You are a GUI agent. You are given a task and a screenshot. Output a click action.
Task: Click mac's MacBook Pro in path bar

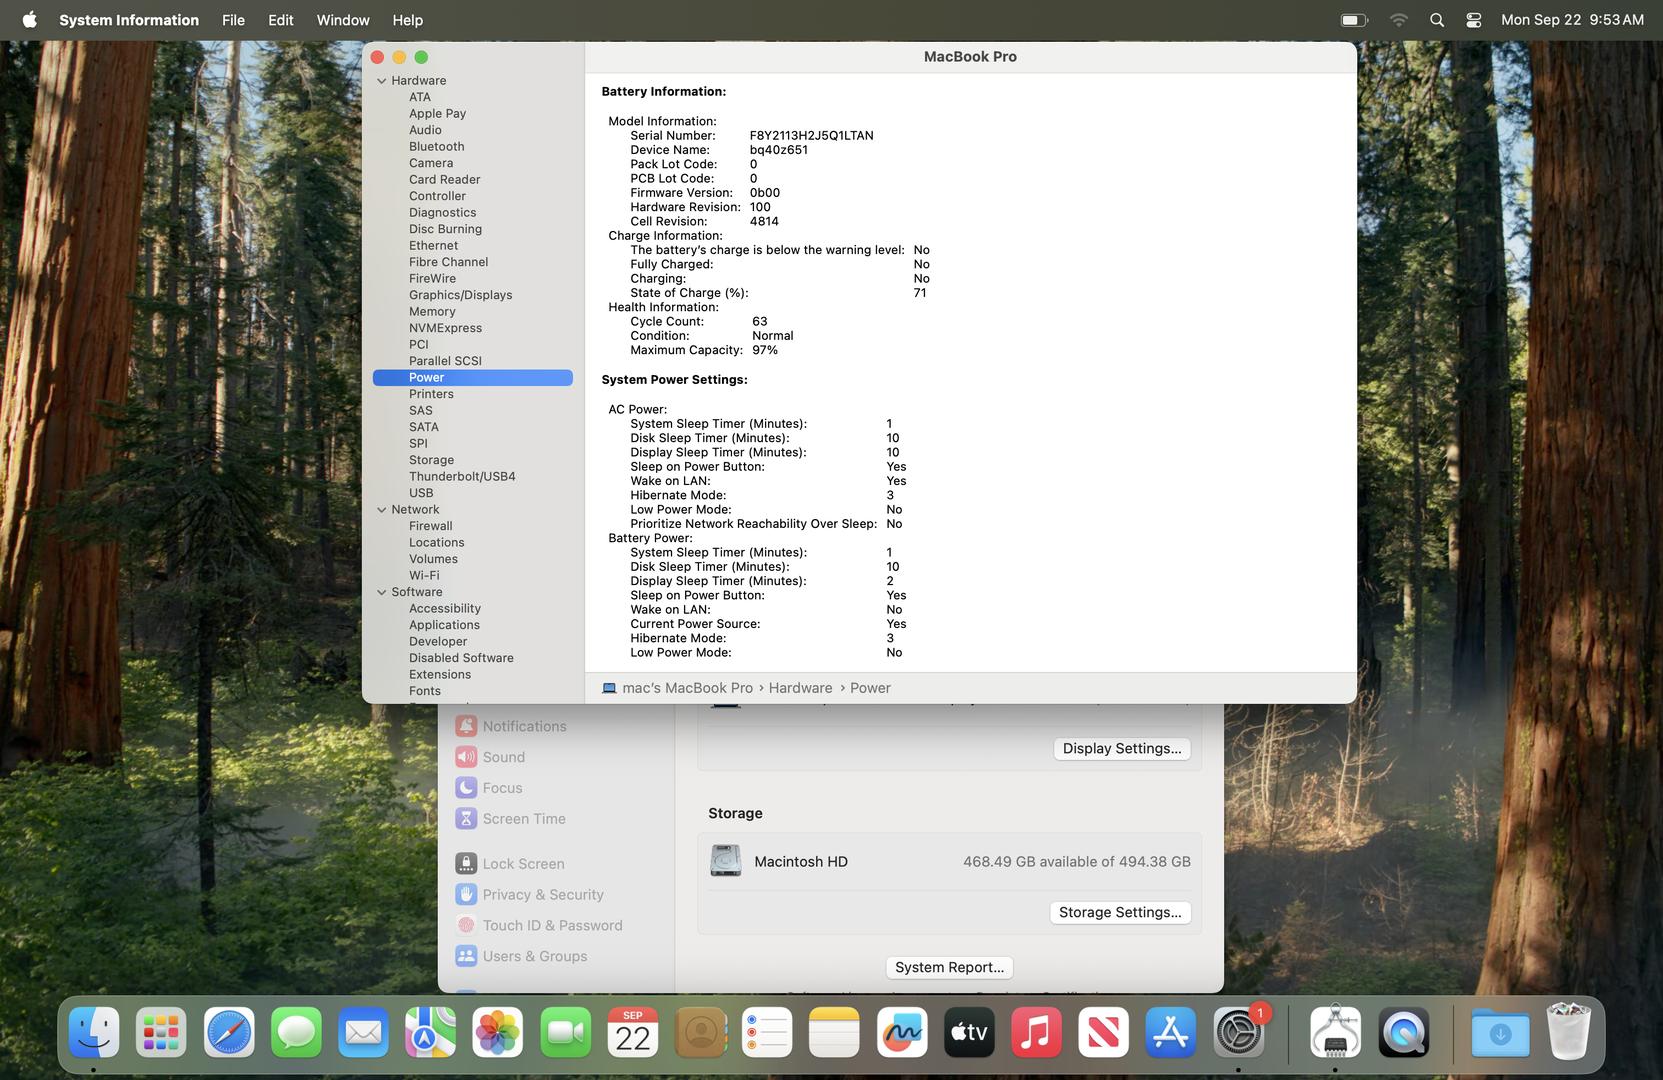point(687,688)
